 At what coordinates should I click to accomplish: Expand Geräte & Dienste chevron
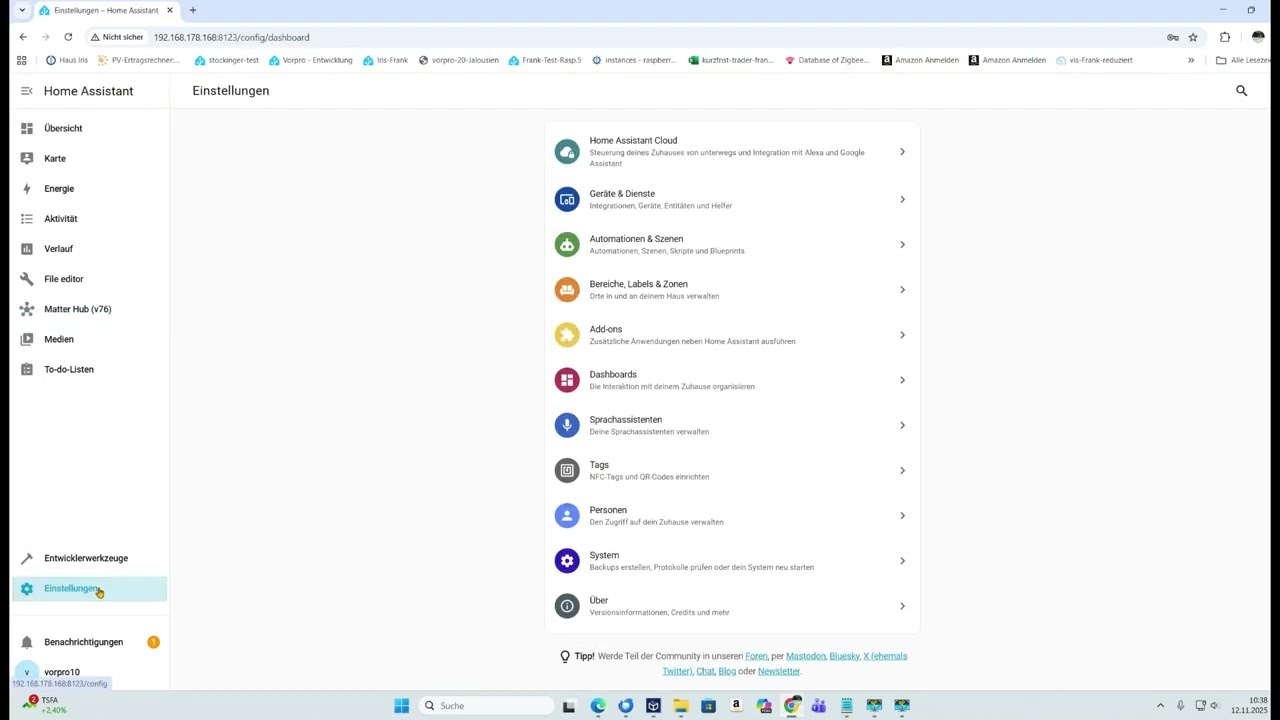click(902, 199)
